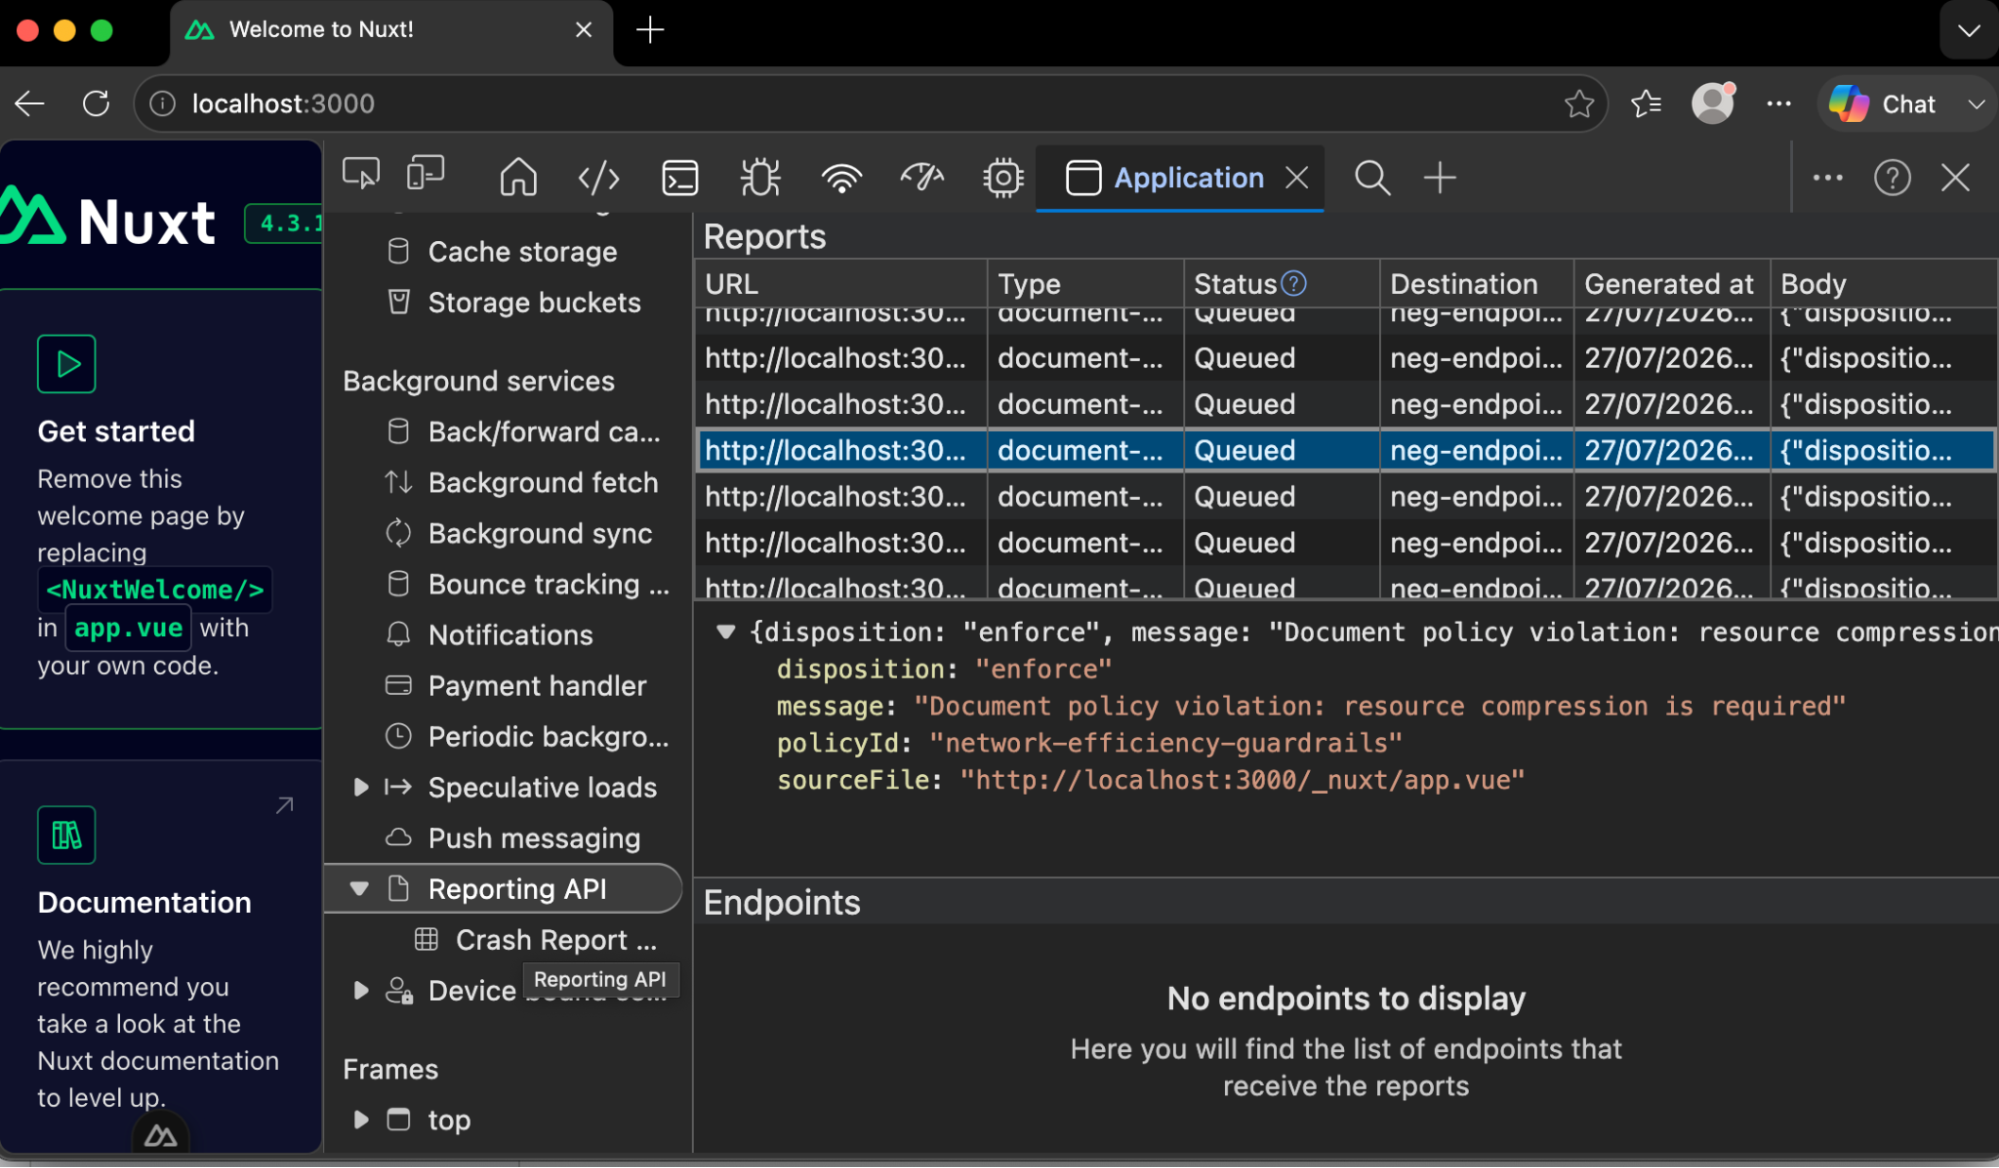Open DevTools search icon
The width and height of the screenshot is (1999, 1168).
1372,178
